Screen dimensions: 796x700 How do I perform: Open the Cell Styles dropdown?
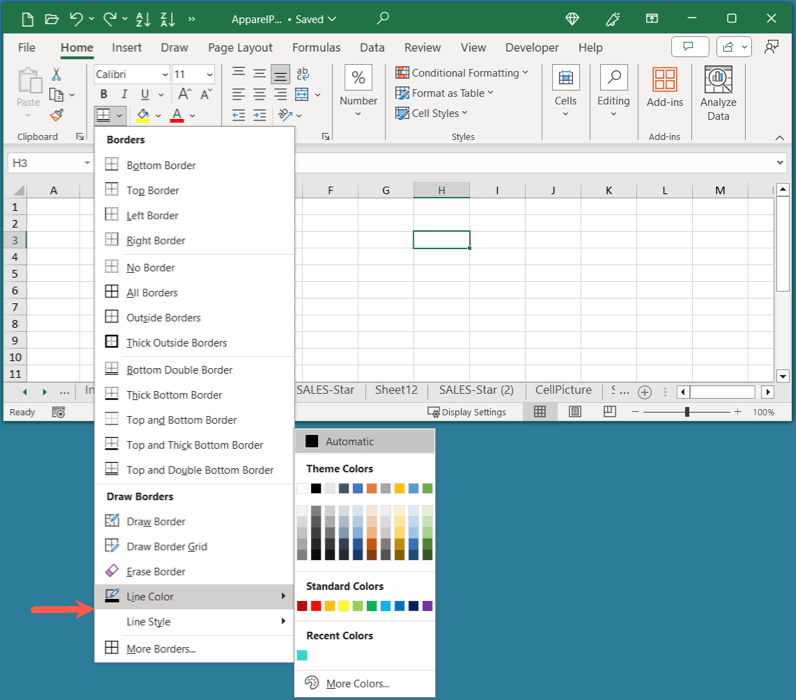point(431,113)
